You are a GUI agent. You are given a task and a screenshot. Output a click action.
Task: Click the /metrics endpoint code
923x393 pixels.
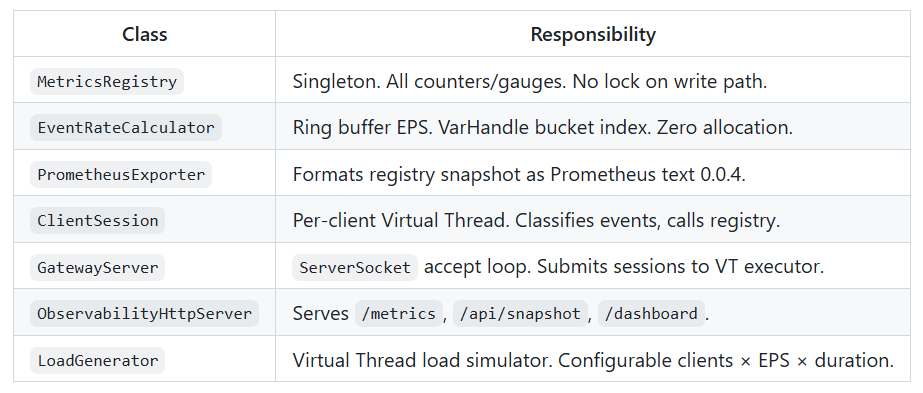[x=399, y=314]
